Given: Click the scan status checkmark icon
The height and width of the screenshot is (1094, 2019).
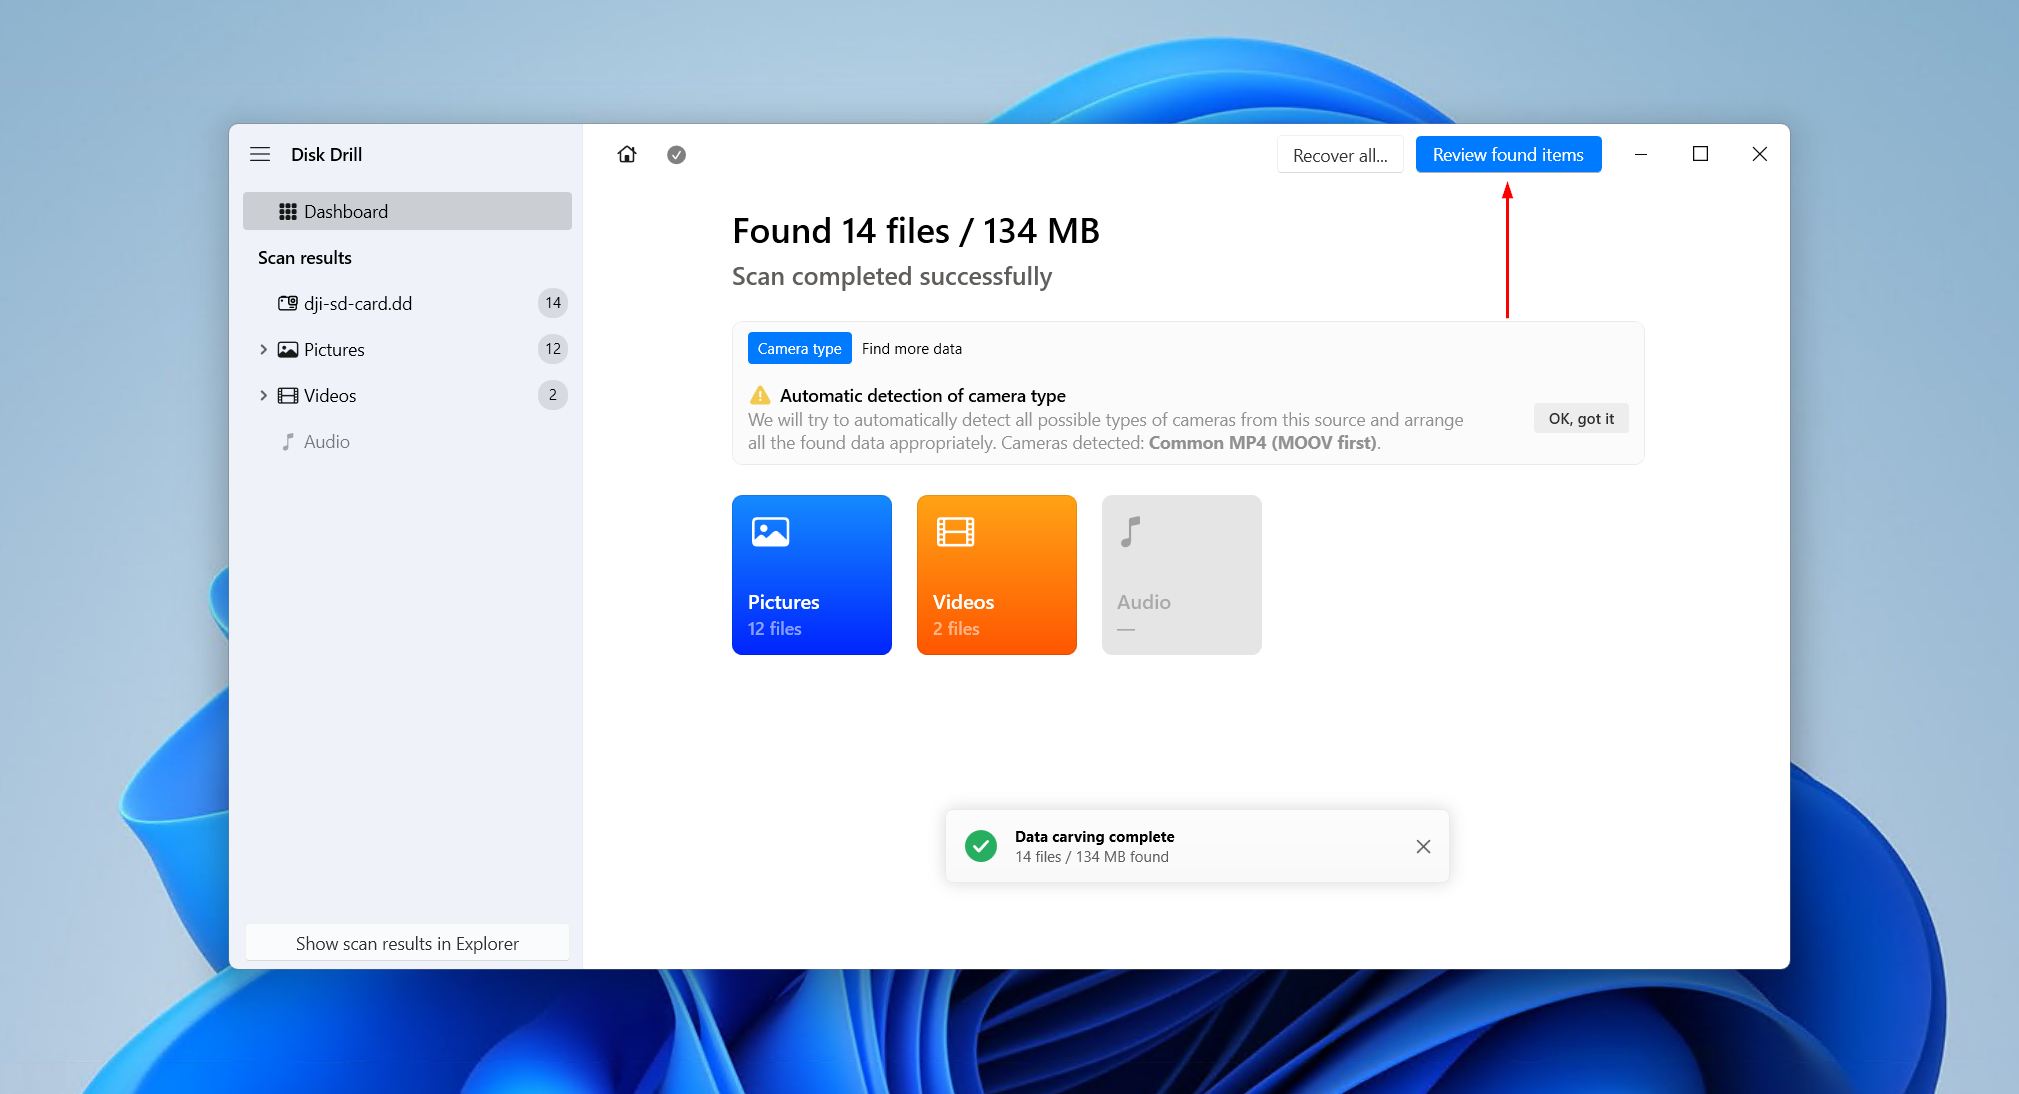Looking at the screenshot, I should click(677, 154).
